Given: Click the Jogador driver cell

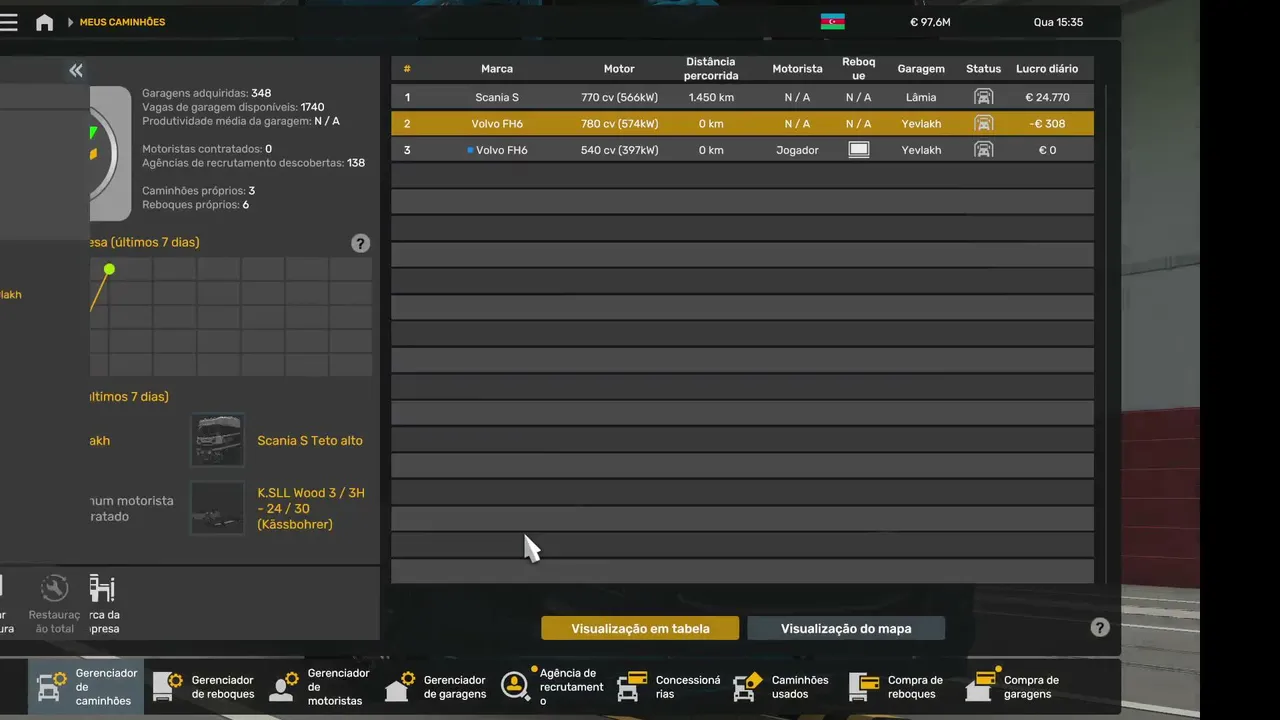Looking at the screenshot, I should (x=797, y=150).
